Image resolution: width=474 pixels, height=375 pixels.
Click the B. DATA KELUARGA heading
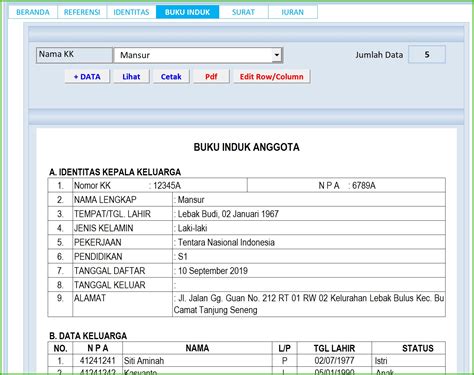coord(88,336)
